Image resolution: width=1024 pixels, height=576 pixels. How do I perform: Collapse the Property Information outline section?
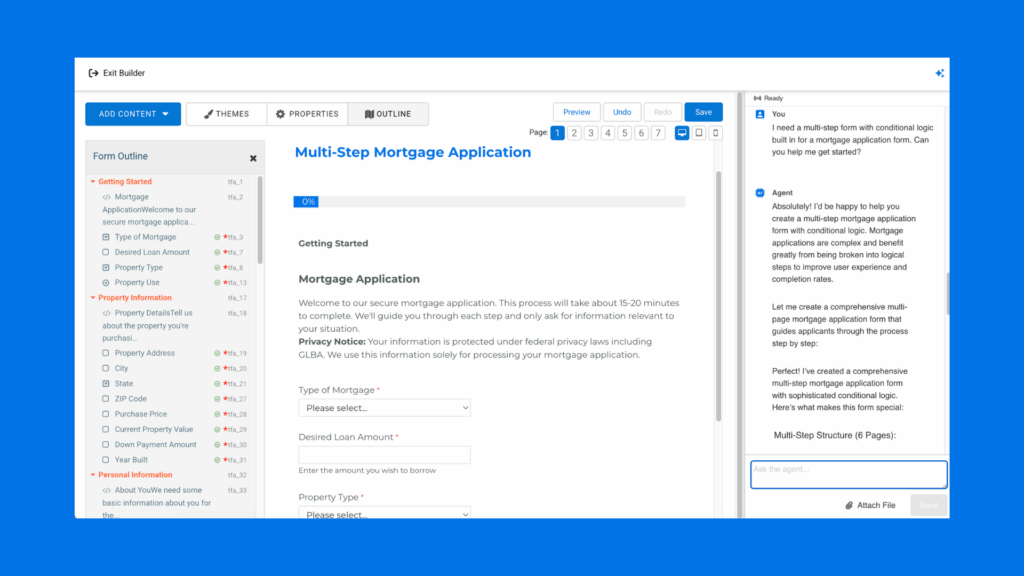click(x=93, y=298)
